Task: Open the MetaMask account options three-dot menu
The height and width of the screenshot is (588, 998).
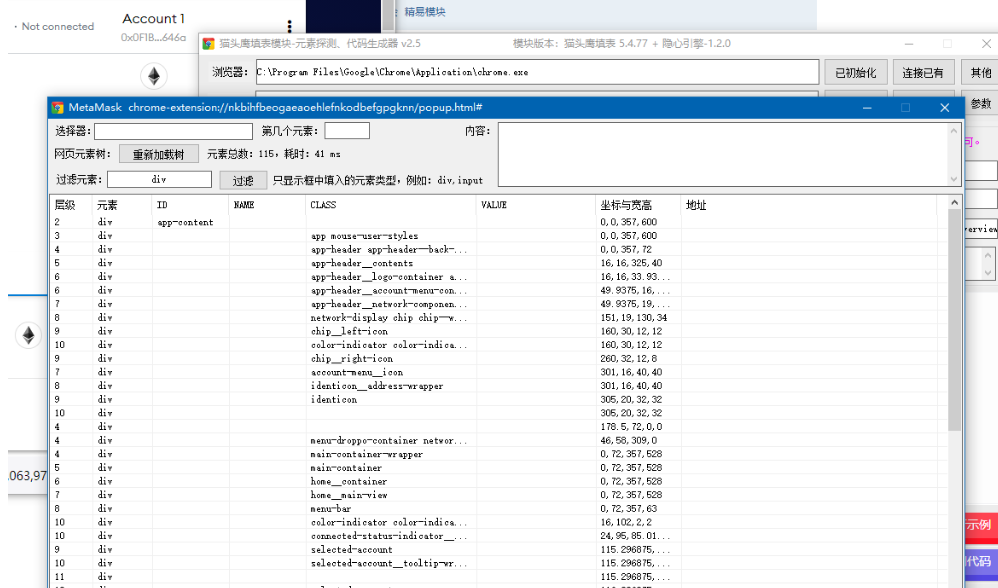Action: (290, 26)
